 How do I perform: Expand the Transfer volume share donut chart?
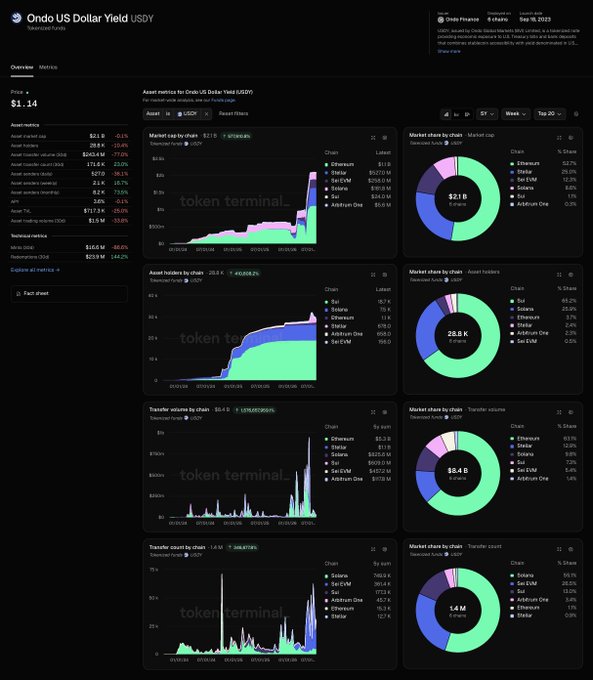[559, 412]
